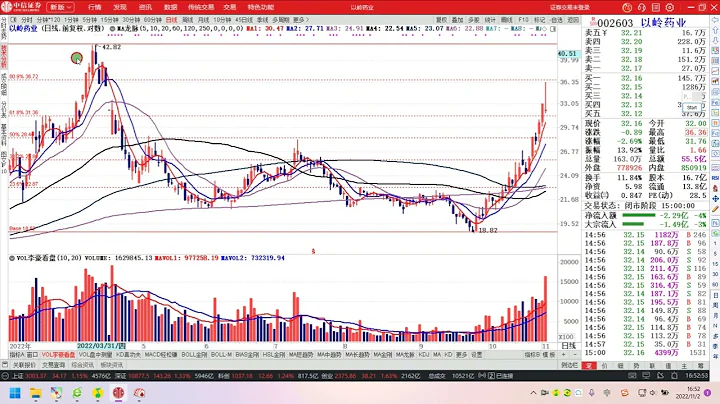720x404 pixels.
Task: Select the BOLL金刚 indicator tab
Action: coord(194,355)
